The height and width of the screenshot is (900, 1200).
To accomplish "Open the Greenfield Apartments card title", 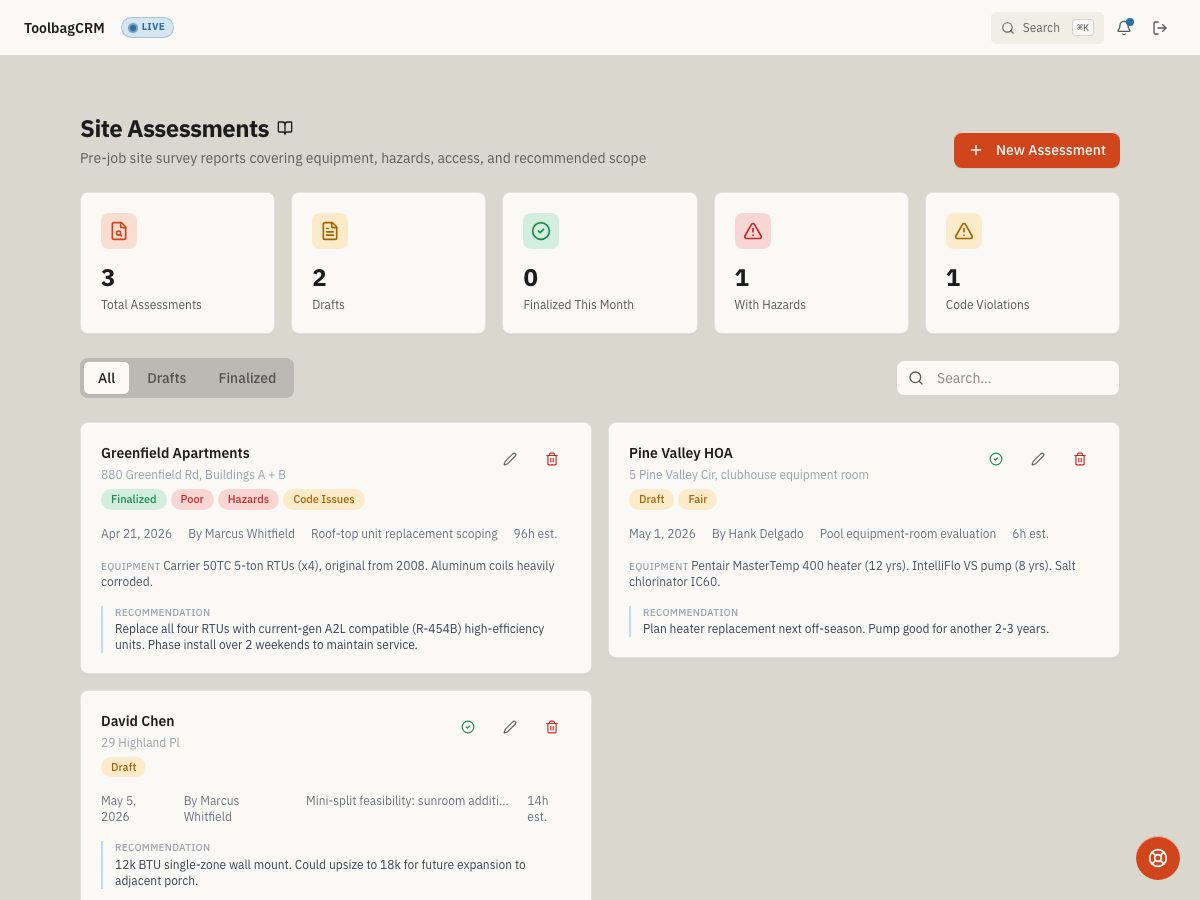I will [x=175, y=453].
